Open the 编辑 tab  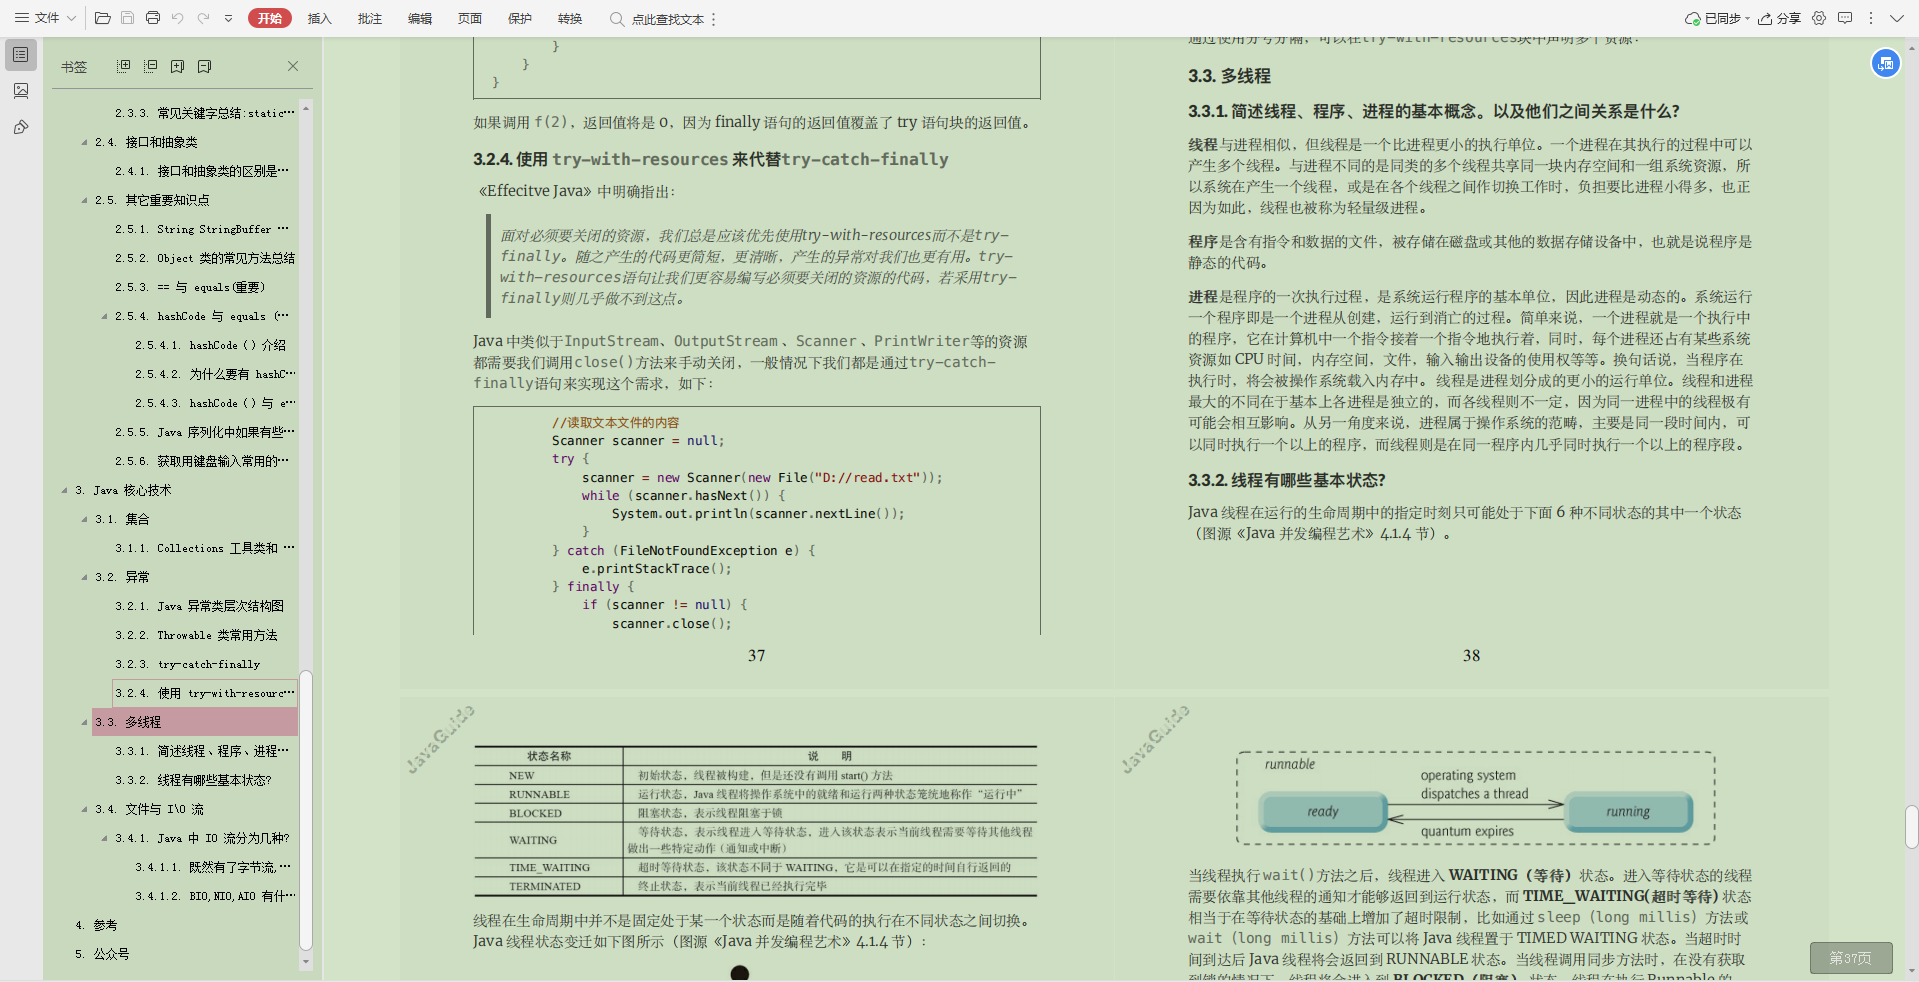pyautogui.click(x=420, y=18)
